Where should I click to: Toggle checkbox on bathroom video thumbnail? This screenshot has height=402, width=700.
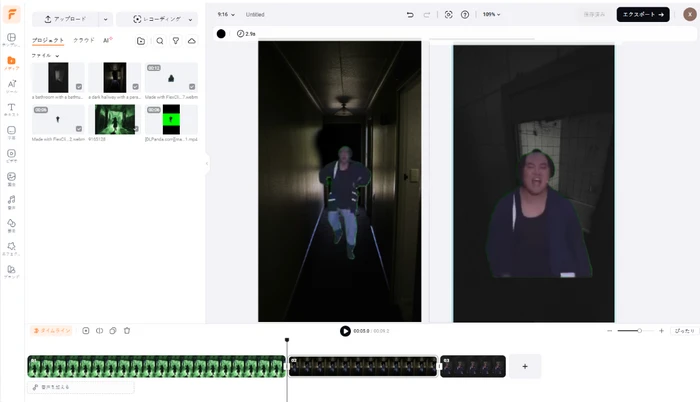pyautogui.click(x=79, y=87)
